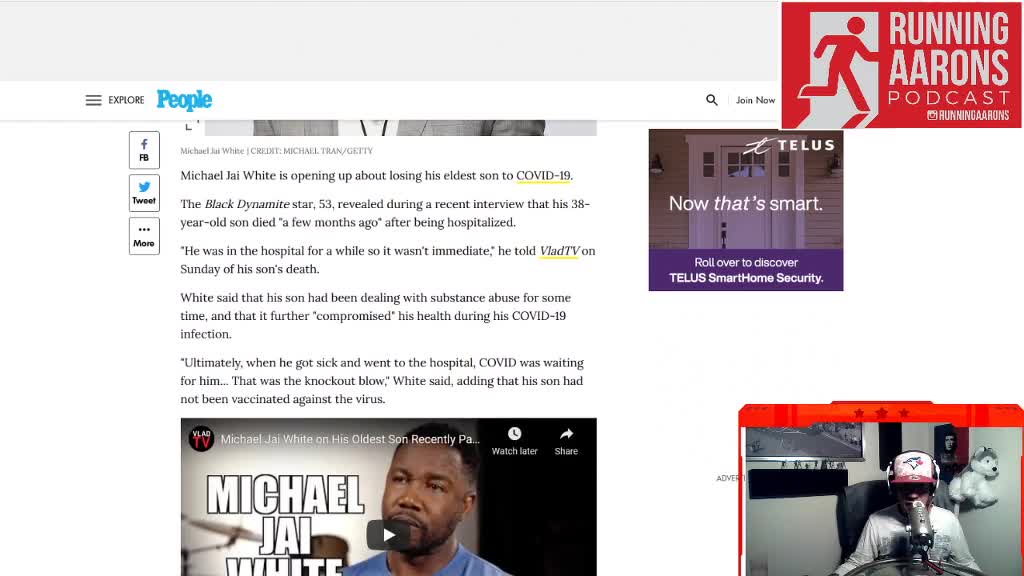Click the photo credit caption text
This screenshot has height=576, width=1024.
tap(277, 151)
